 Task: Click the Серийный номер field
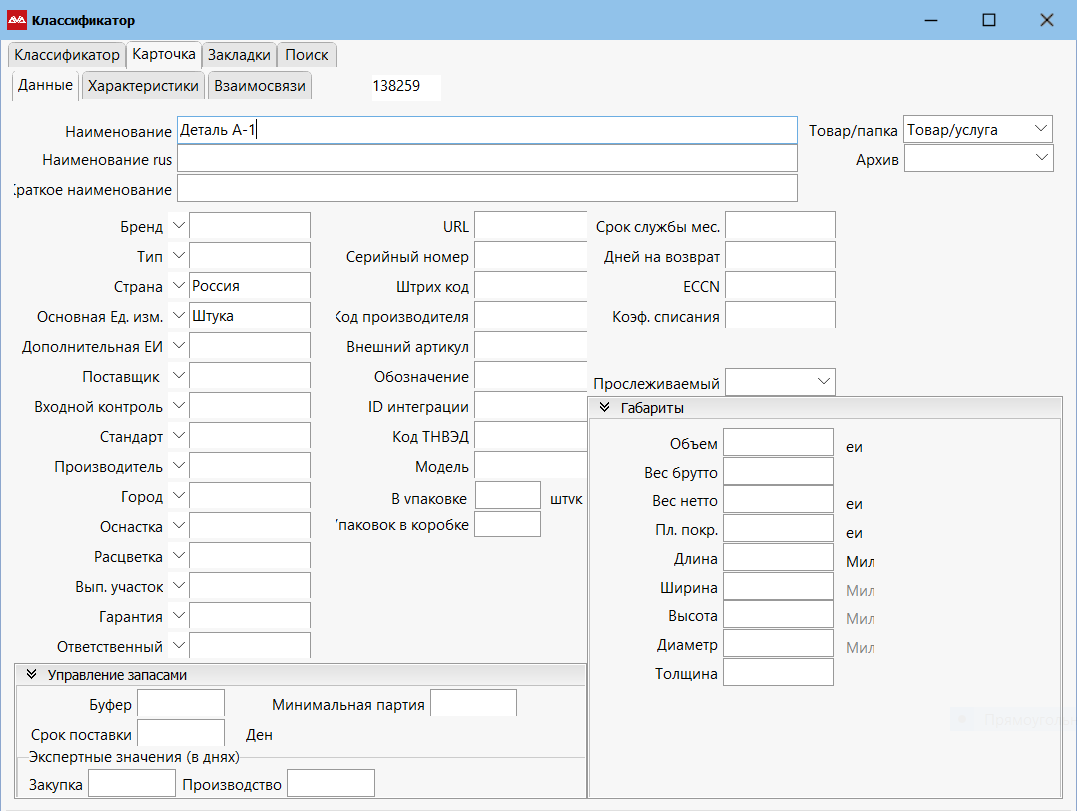click(x=530, y=256)
